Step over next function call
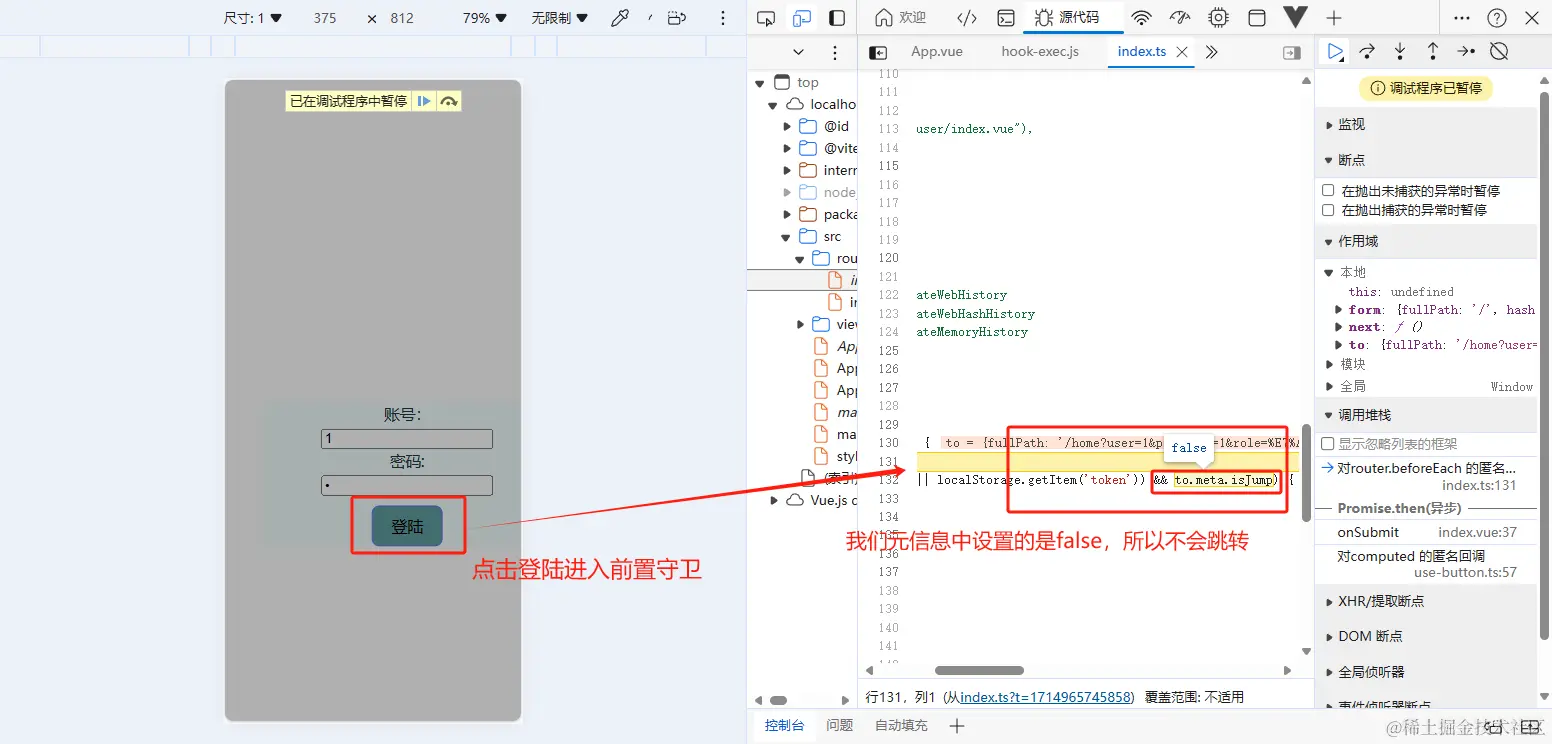The image size is (1552, 744). tap(1367, 51)
